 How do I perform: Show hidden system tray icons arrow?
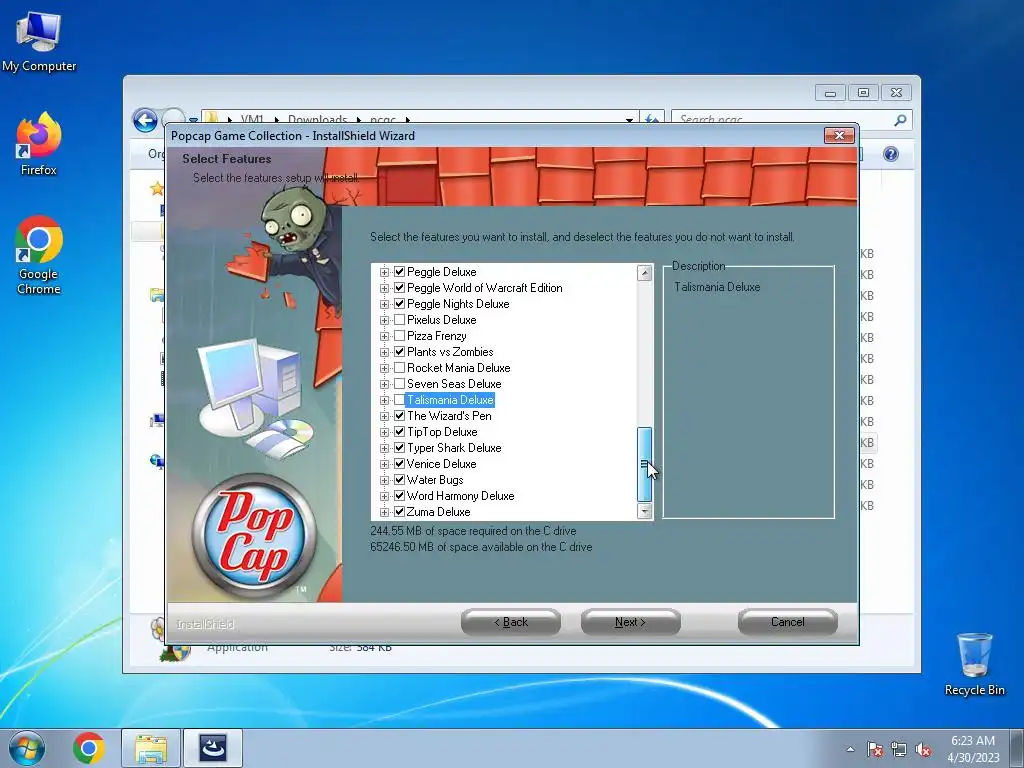850,749
